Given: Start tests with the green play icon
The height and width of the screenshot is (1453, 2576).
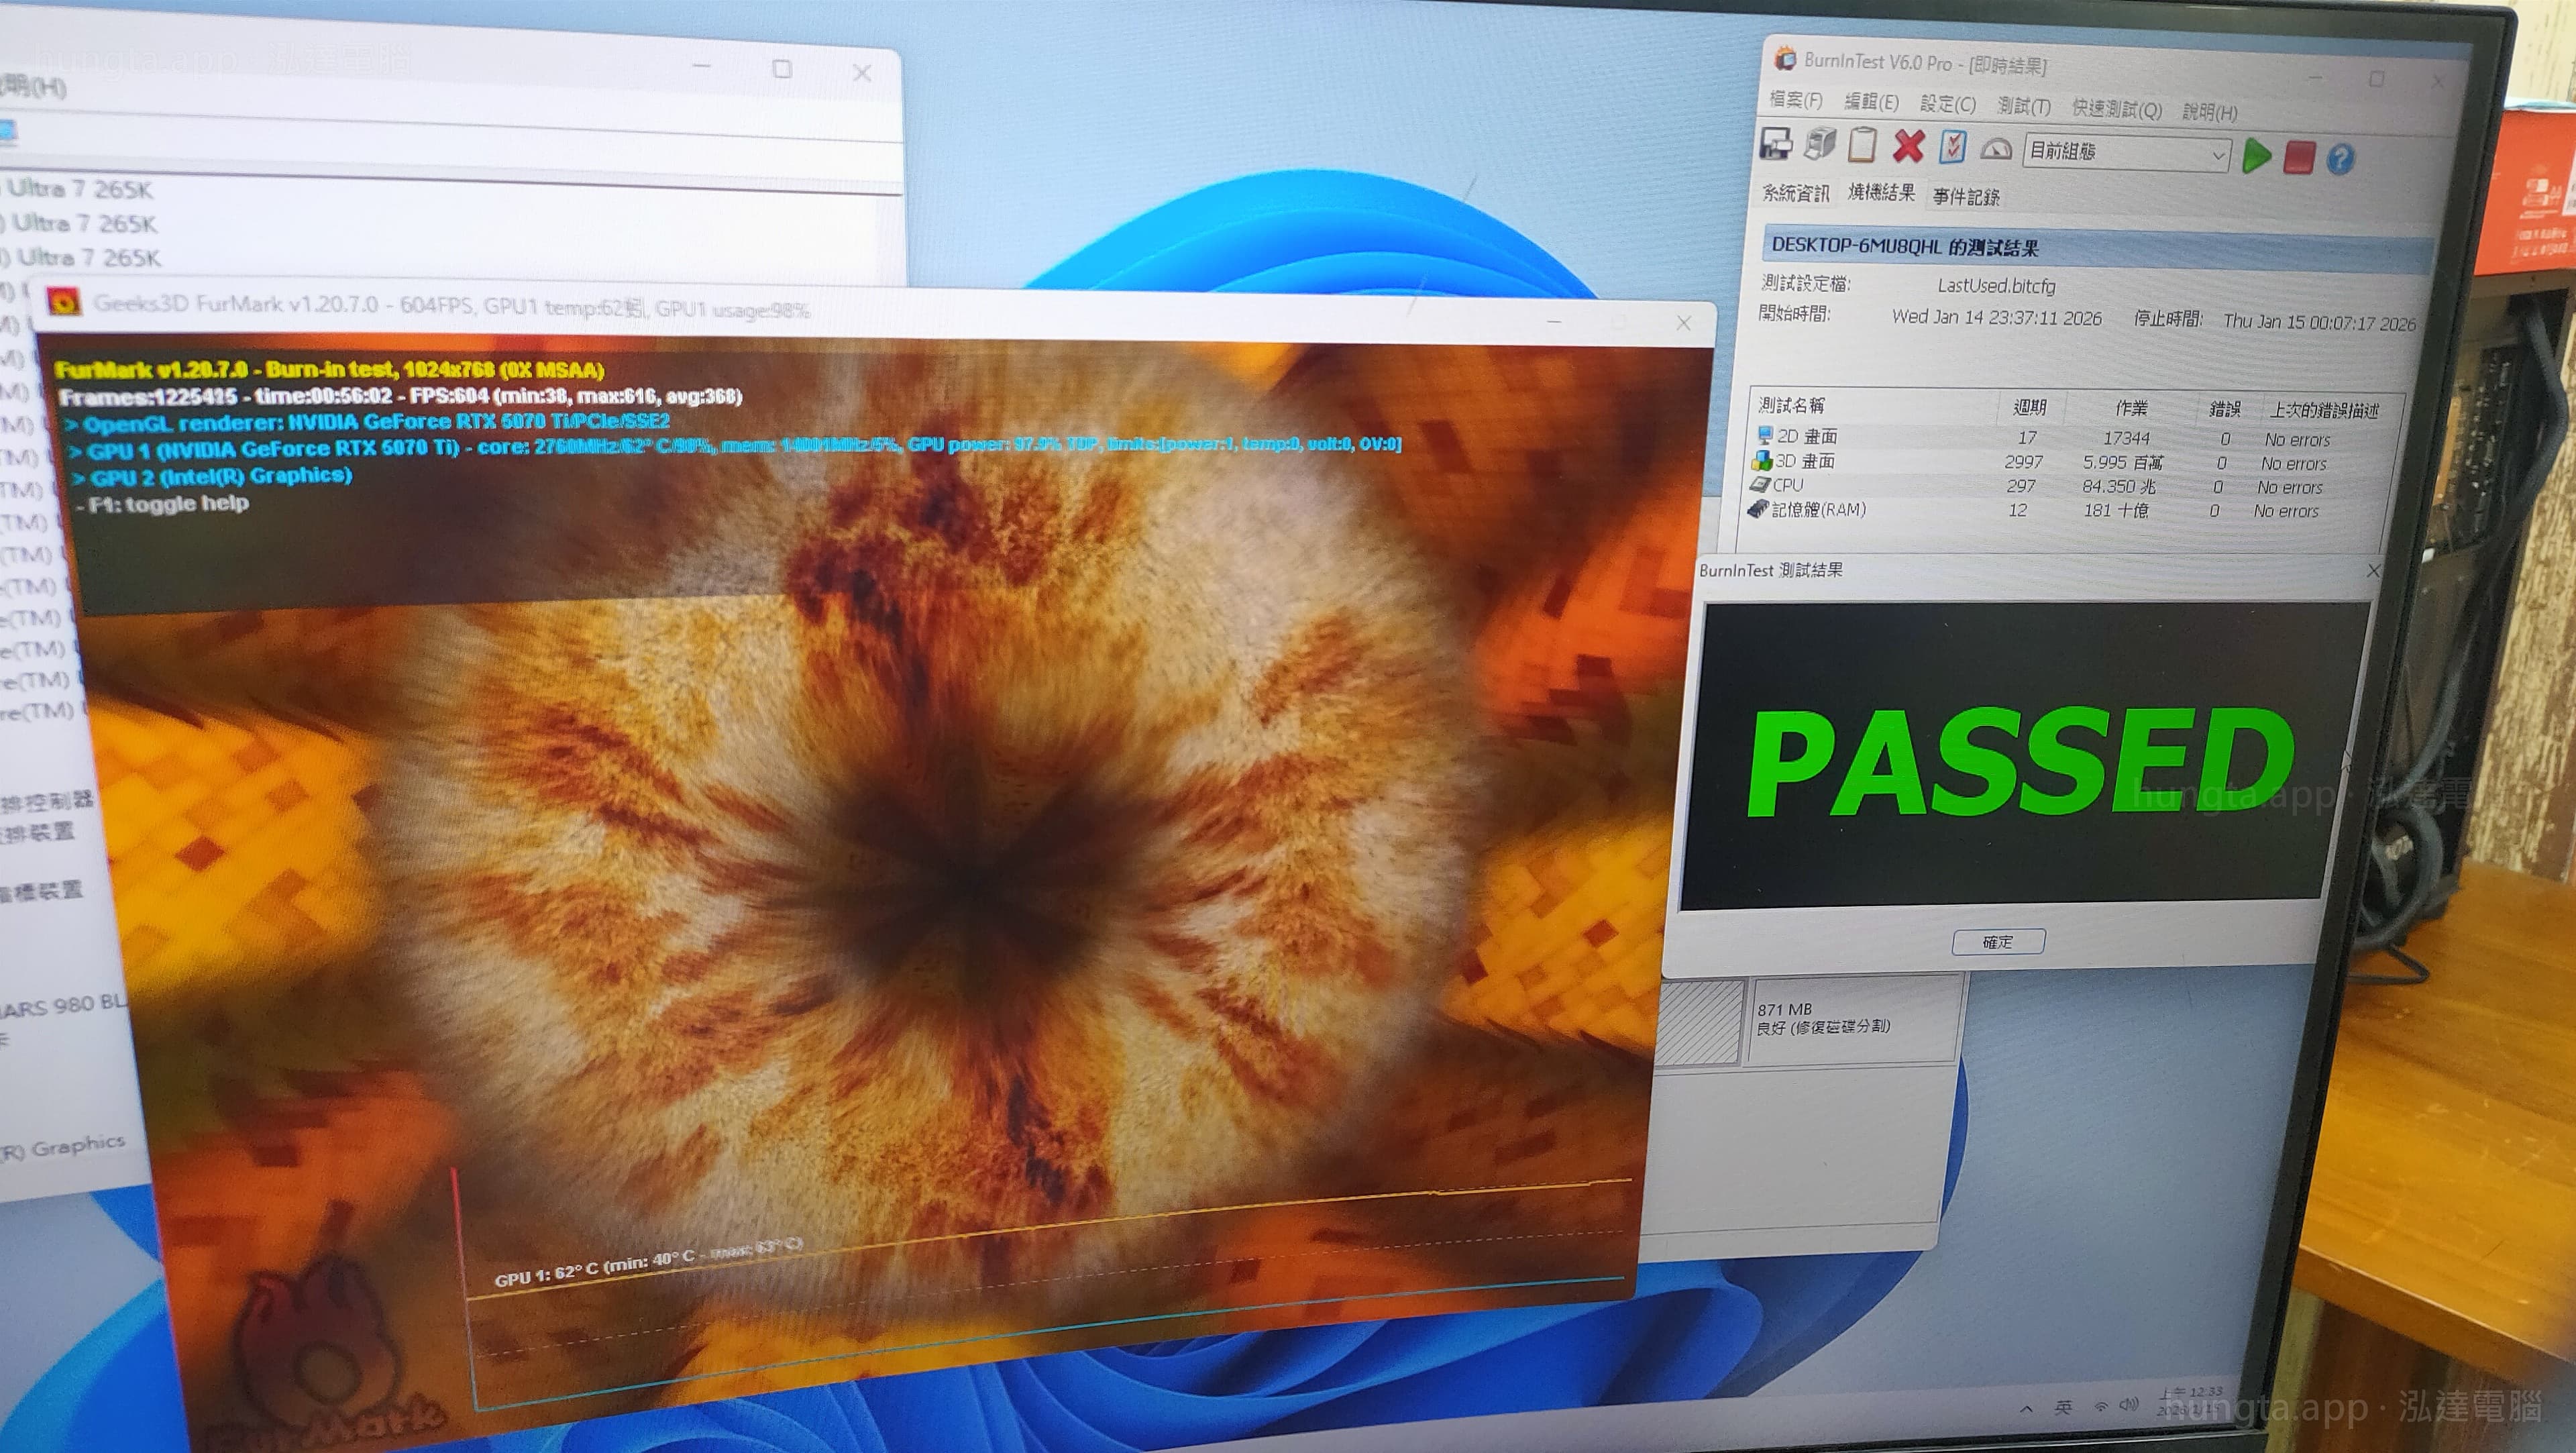Looking at the screenshot, I should [x=2257, y=156].
